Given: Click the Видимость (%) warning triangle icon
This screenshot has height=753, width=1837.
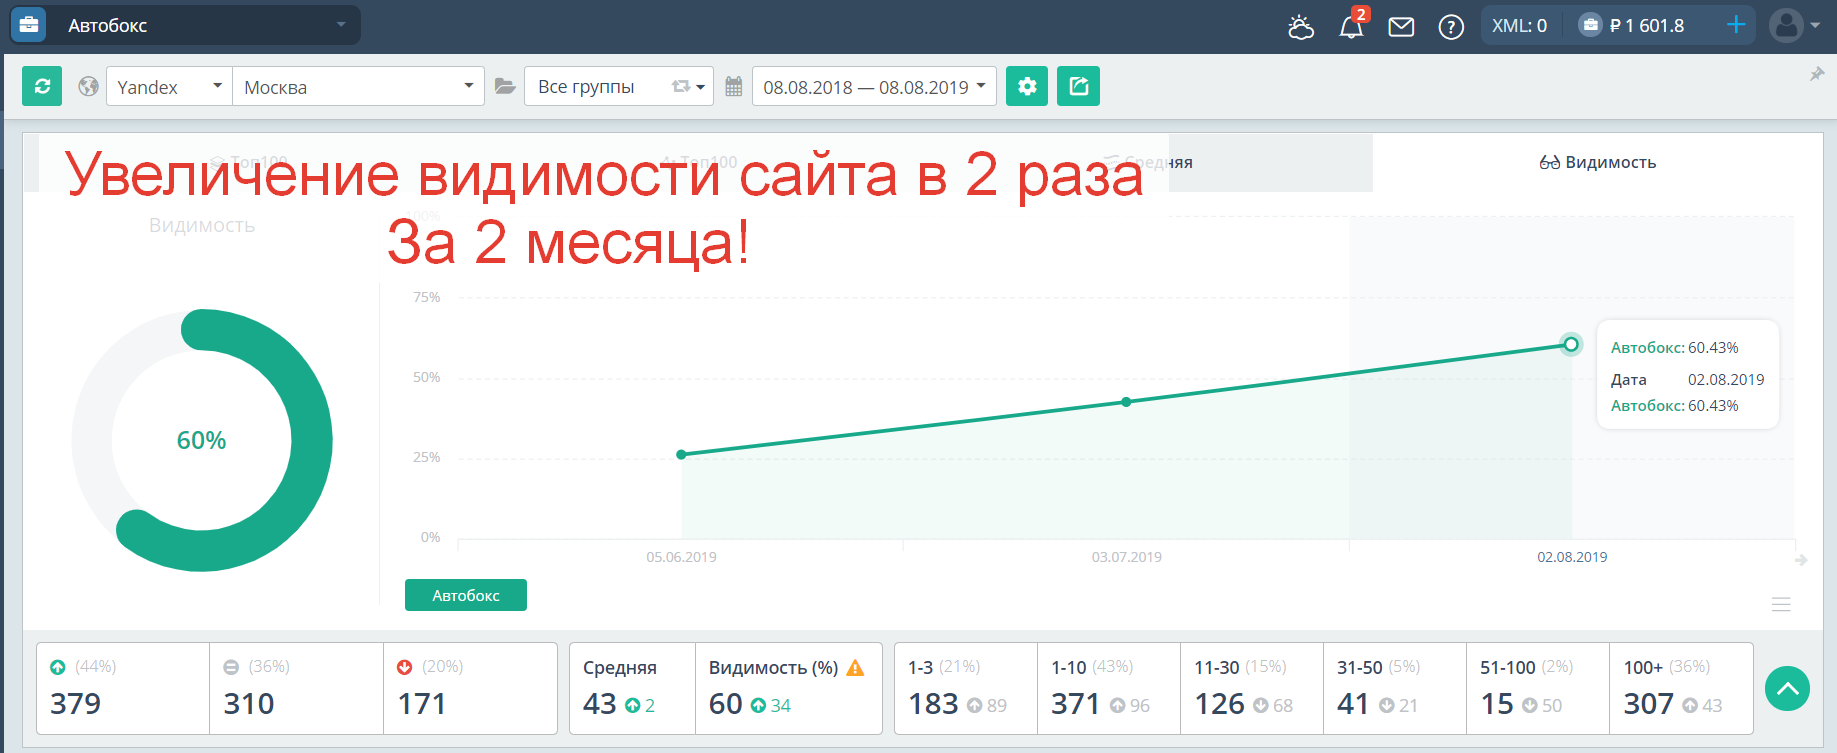Looking at the screenshot, I should [855, 667].
